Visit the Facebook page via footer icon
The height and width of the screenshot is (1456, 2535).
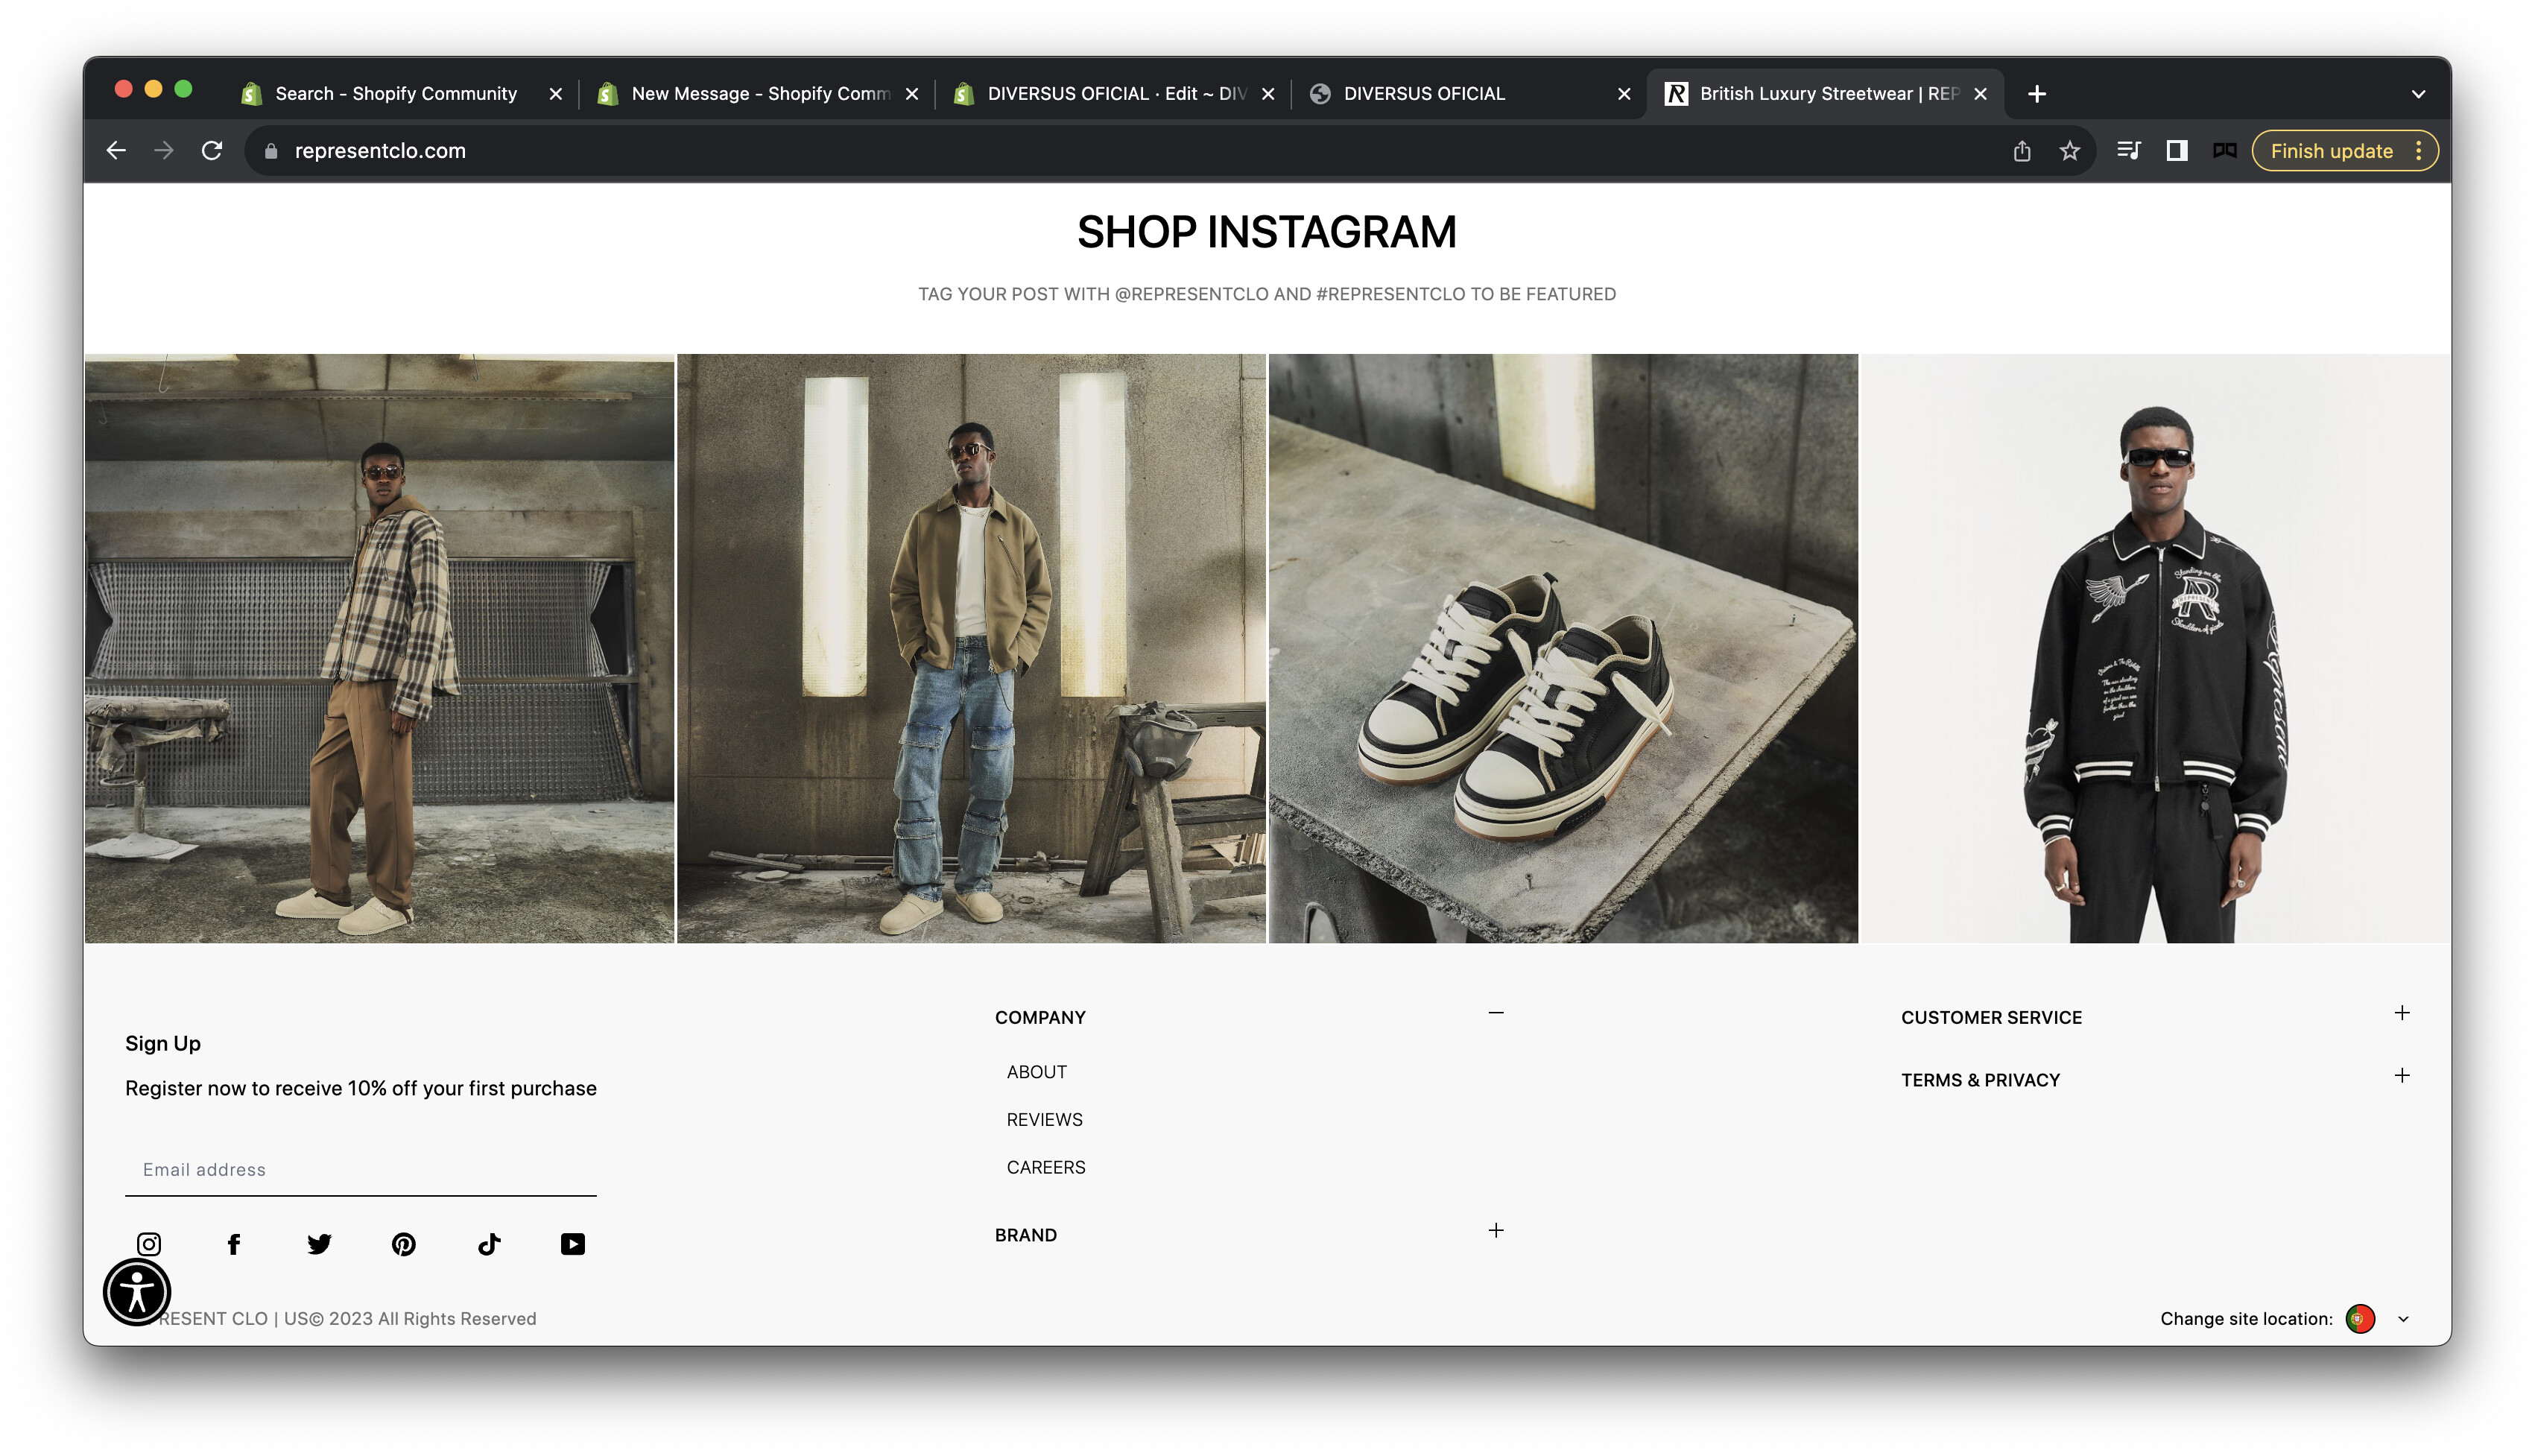coord(234,1244)
